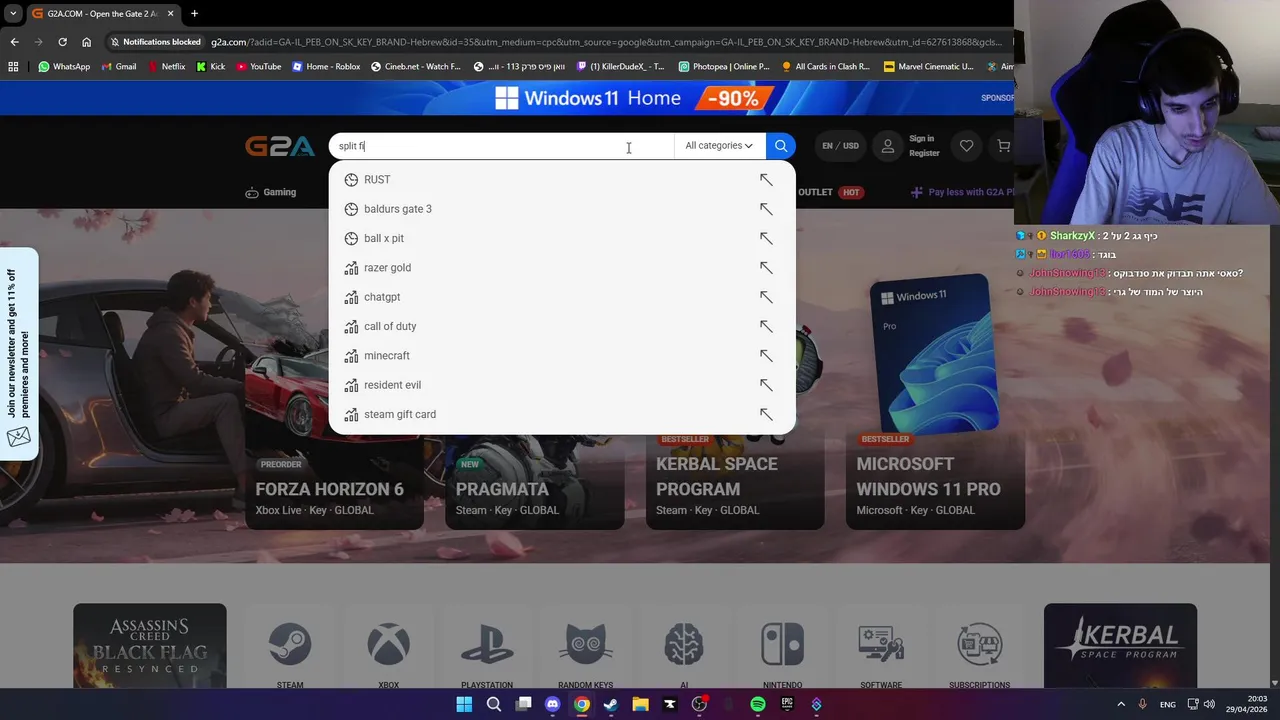This screenshot has height=720, width=1280.
Task: Fill search with razer gold arrow
Action: click(766, 268)
